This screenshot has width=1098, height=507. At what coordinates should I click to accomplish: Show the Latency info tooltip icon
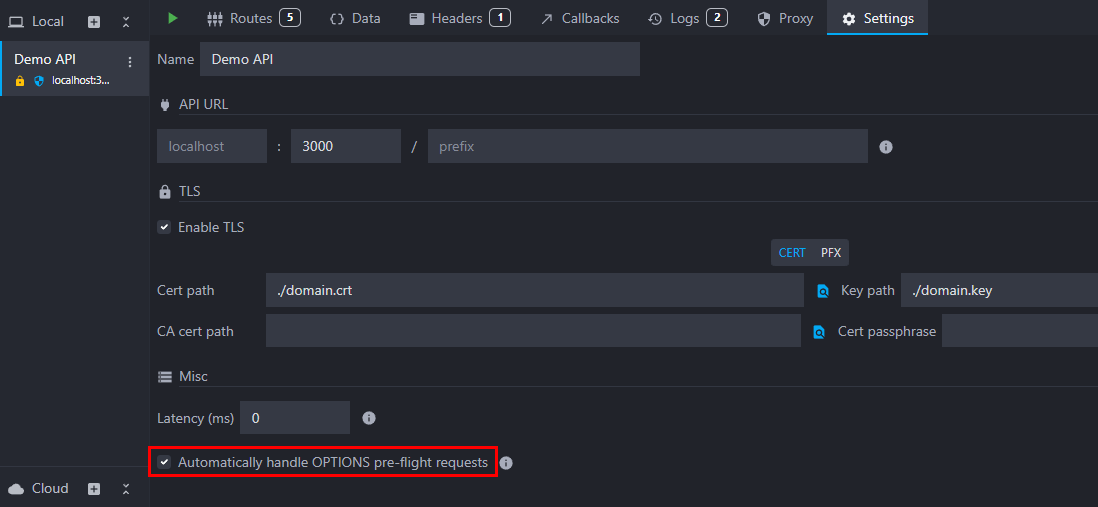point(368,418)
